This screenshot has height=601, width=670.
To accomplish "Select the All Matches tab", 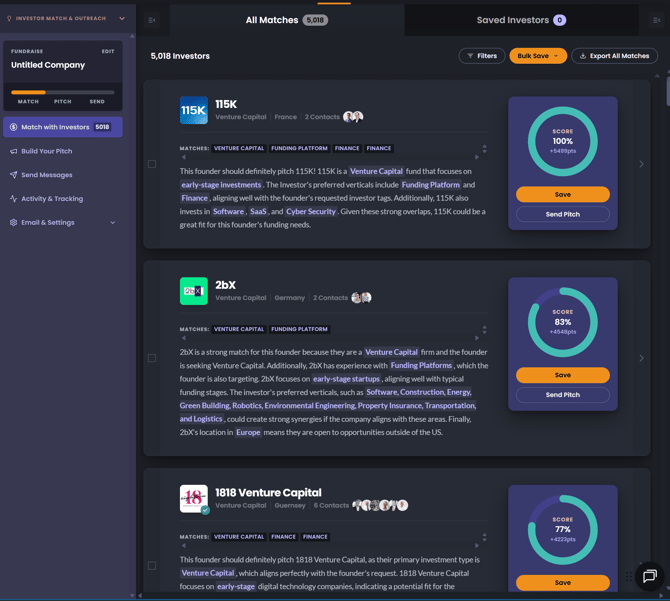I will point(286,20).
